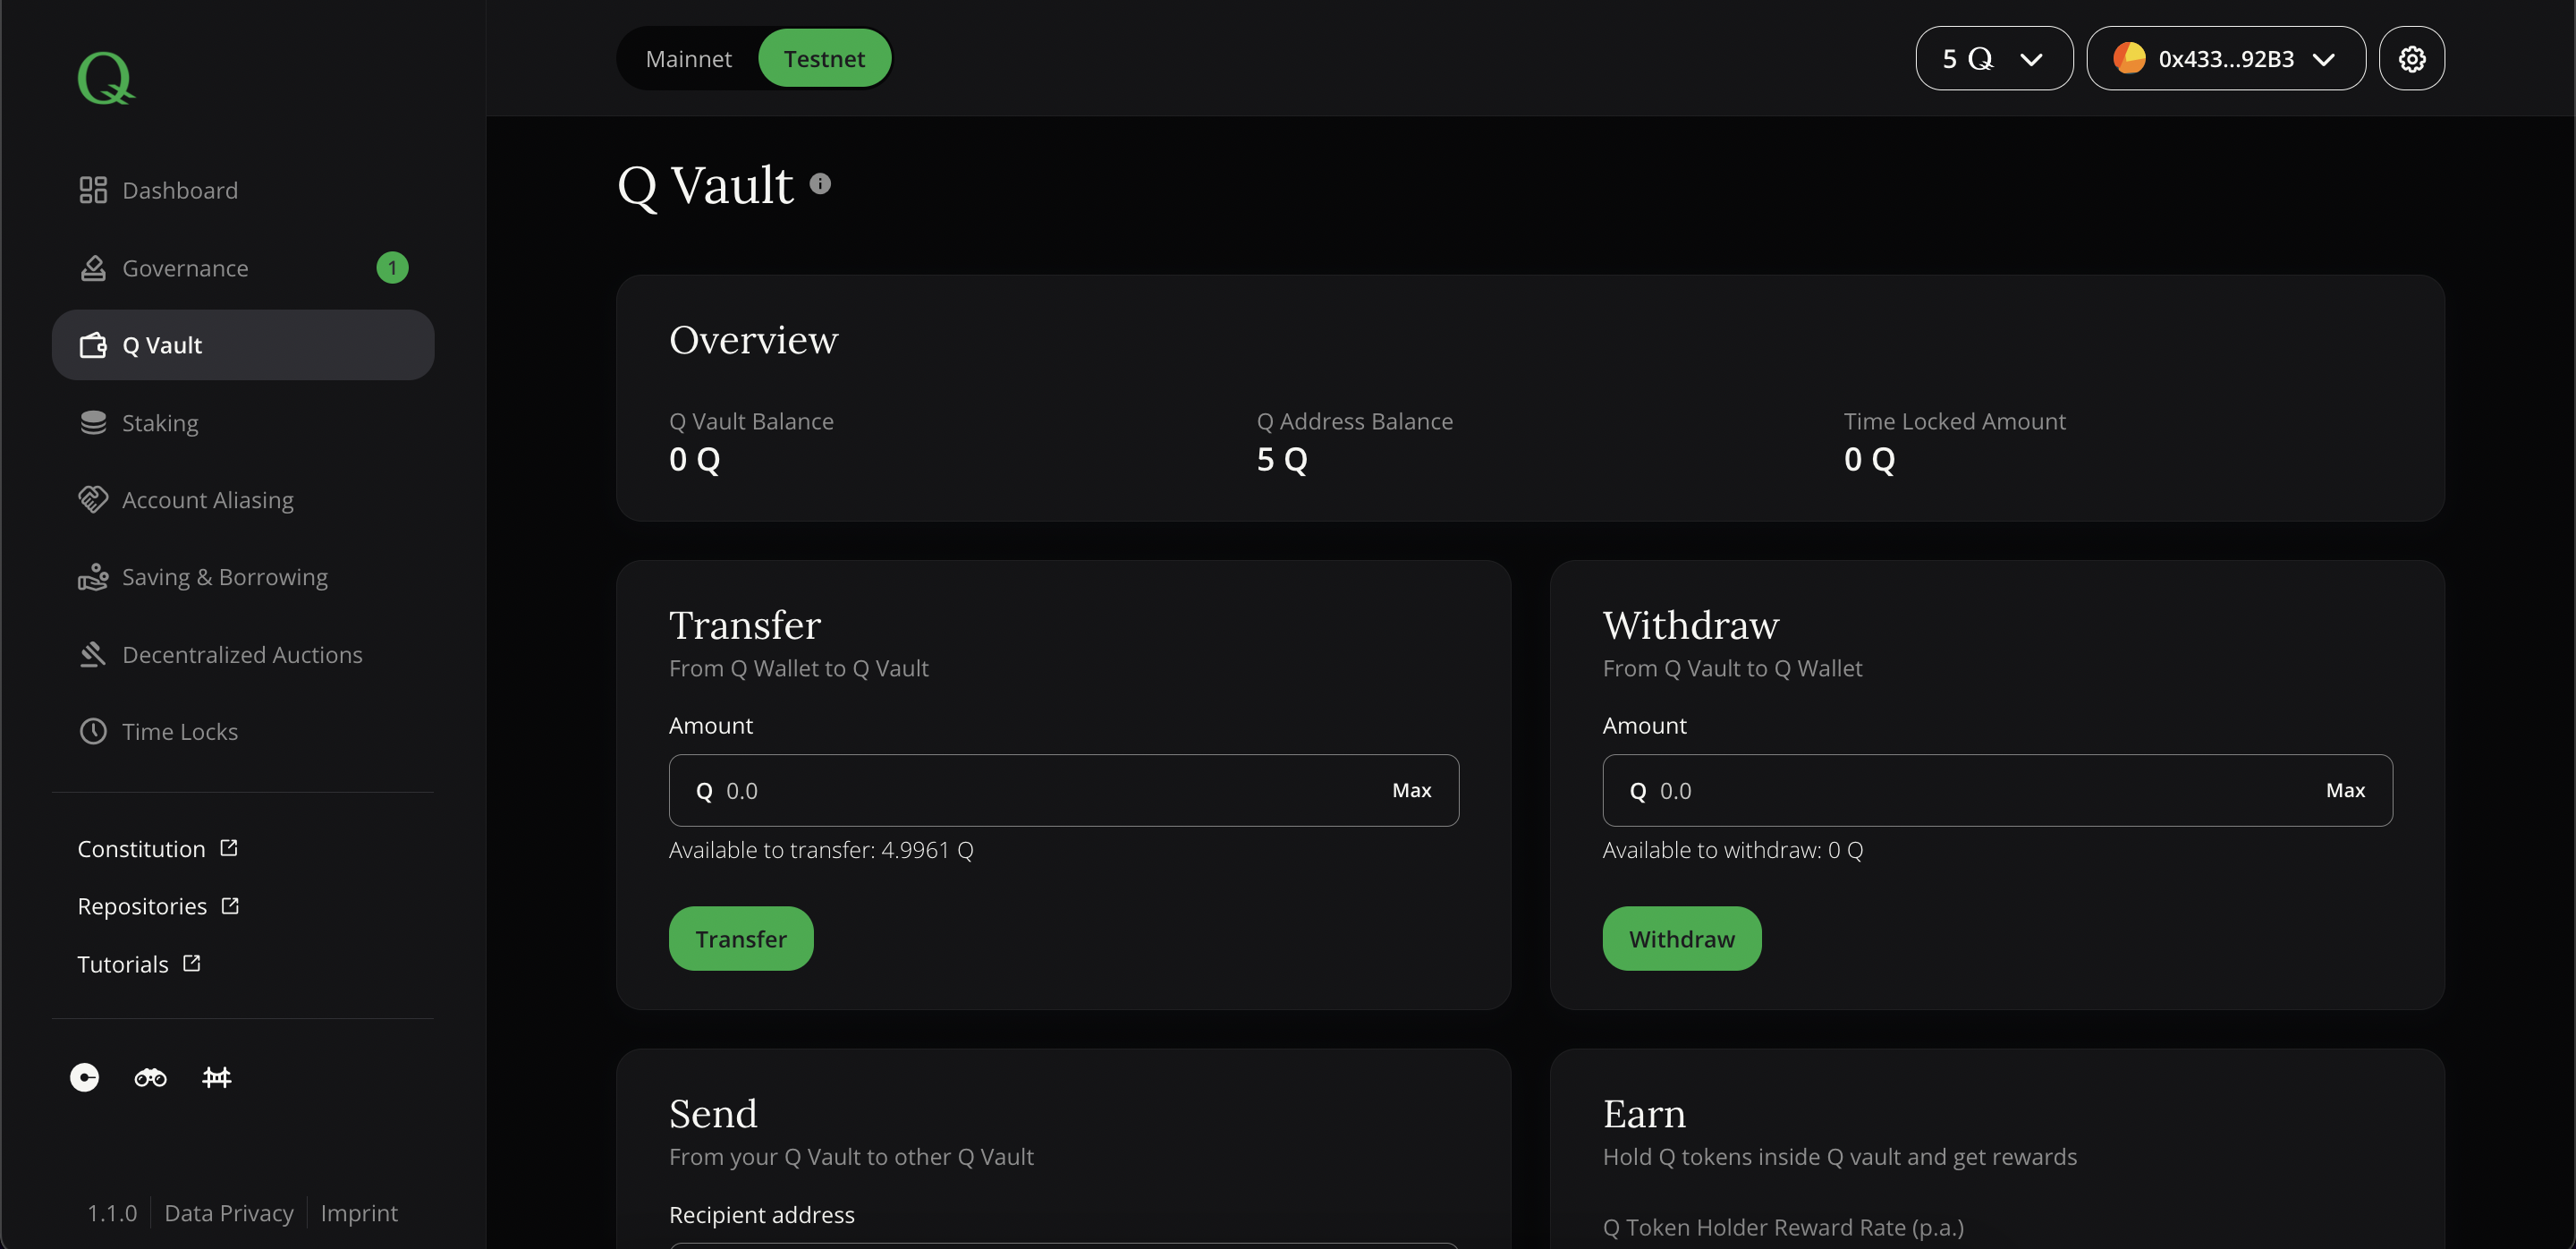Open Decentralized Auctions page

point(242,654)
